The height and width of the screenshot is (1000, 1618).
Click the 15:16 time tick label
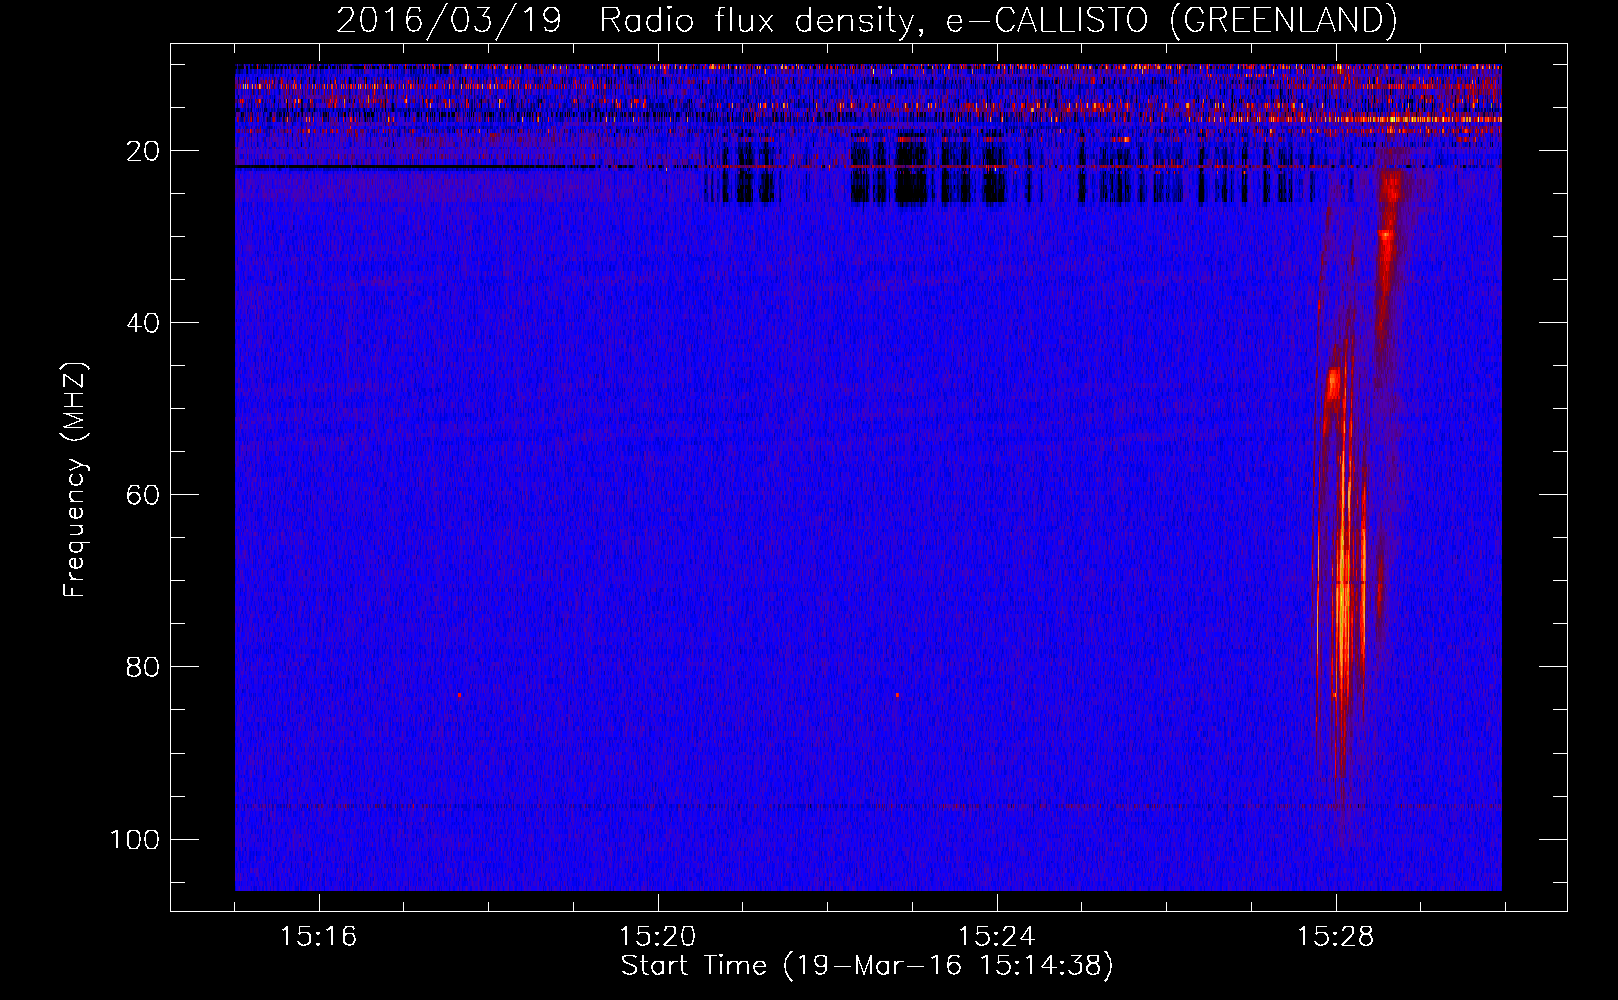(x=318, y=937)
